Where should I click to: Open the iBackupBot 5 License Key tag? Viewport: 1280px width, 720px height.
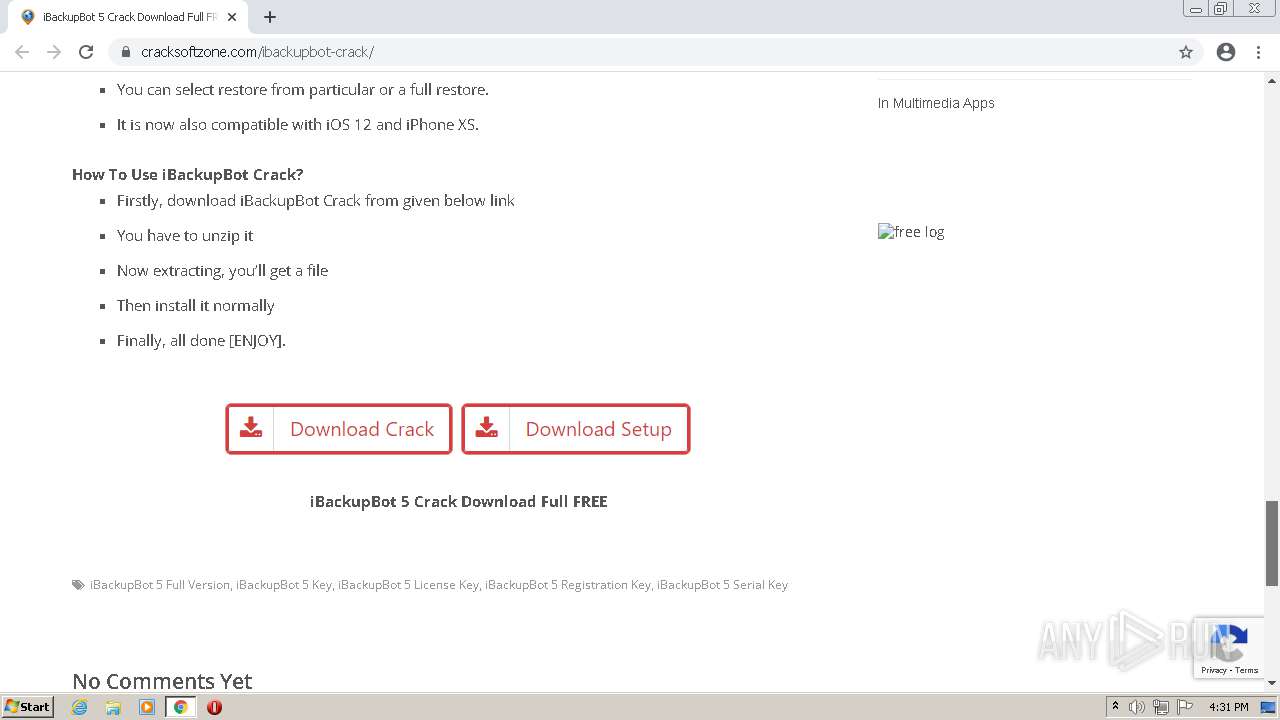408,585
